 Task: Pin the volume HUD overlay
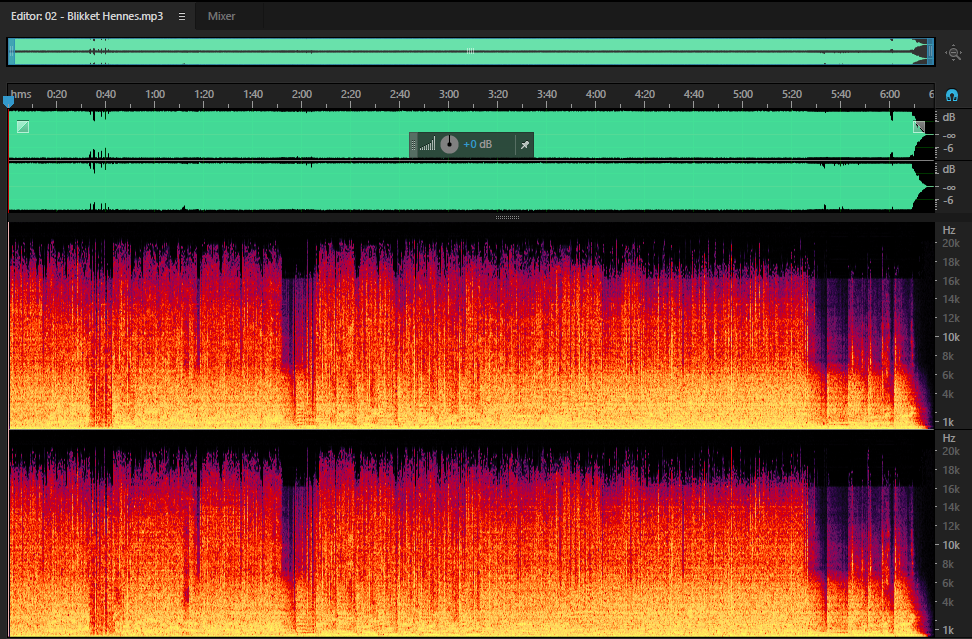tap(525, 145)
